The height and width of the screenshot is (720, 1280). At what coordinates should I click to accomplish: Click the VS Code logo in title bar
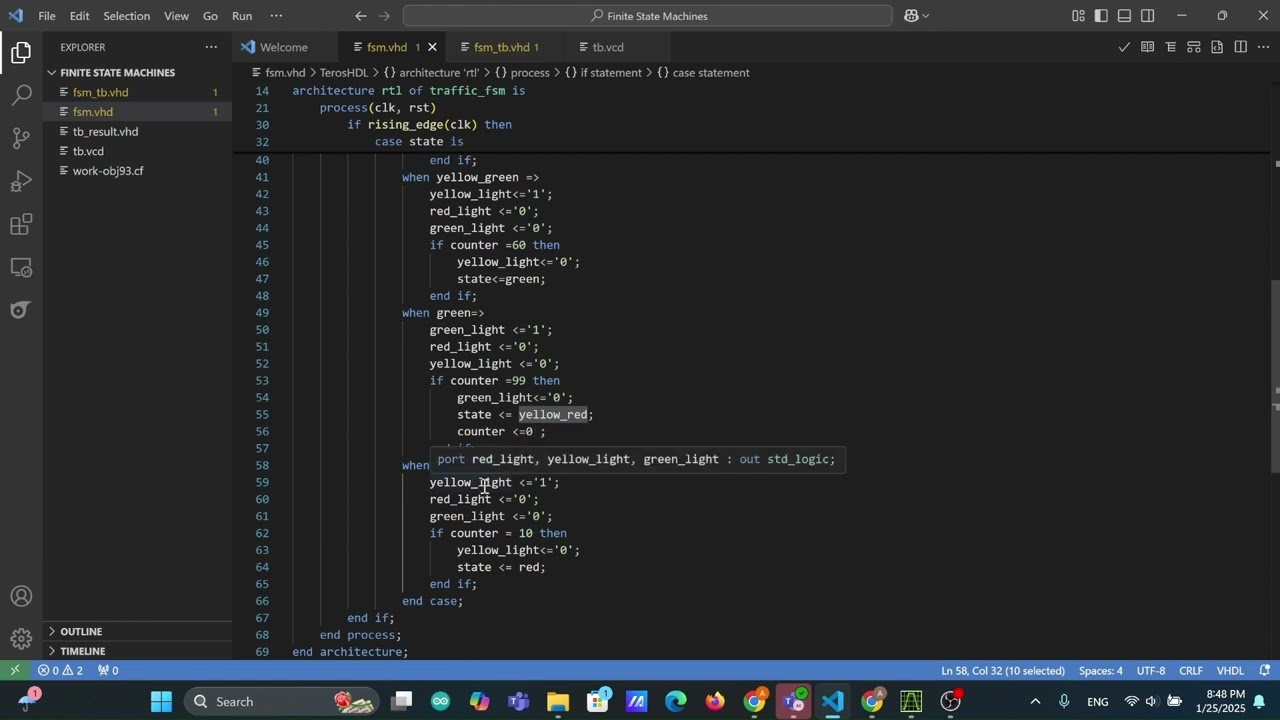[15, 16]
